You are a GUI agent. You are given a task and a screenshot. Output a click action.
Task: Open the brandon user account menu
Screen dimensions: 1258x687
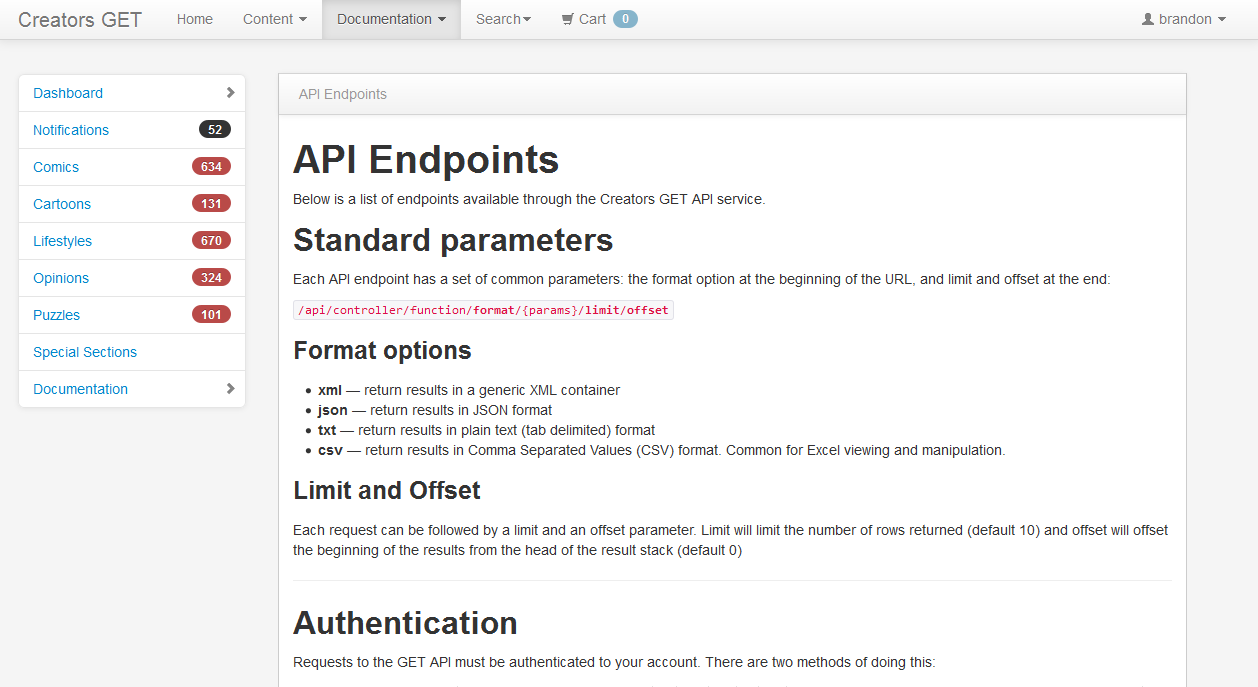click(x=1184, y=19)
